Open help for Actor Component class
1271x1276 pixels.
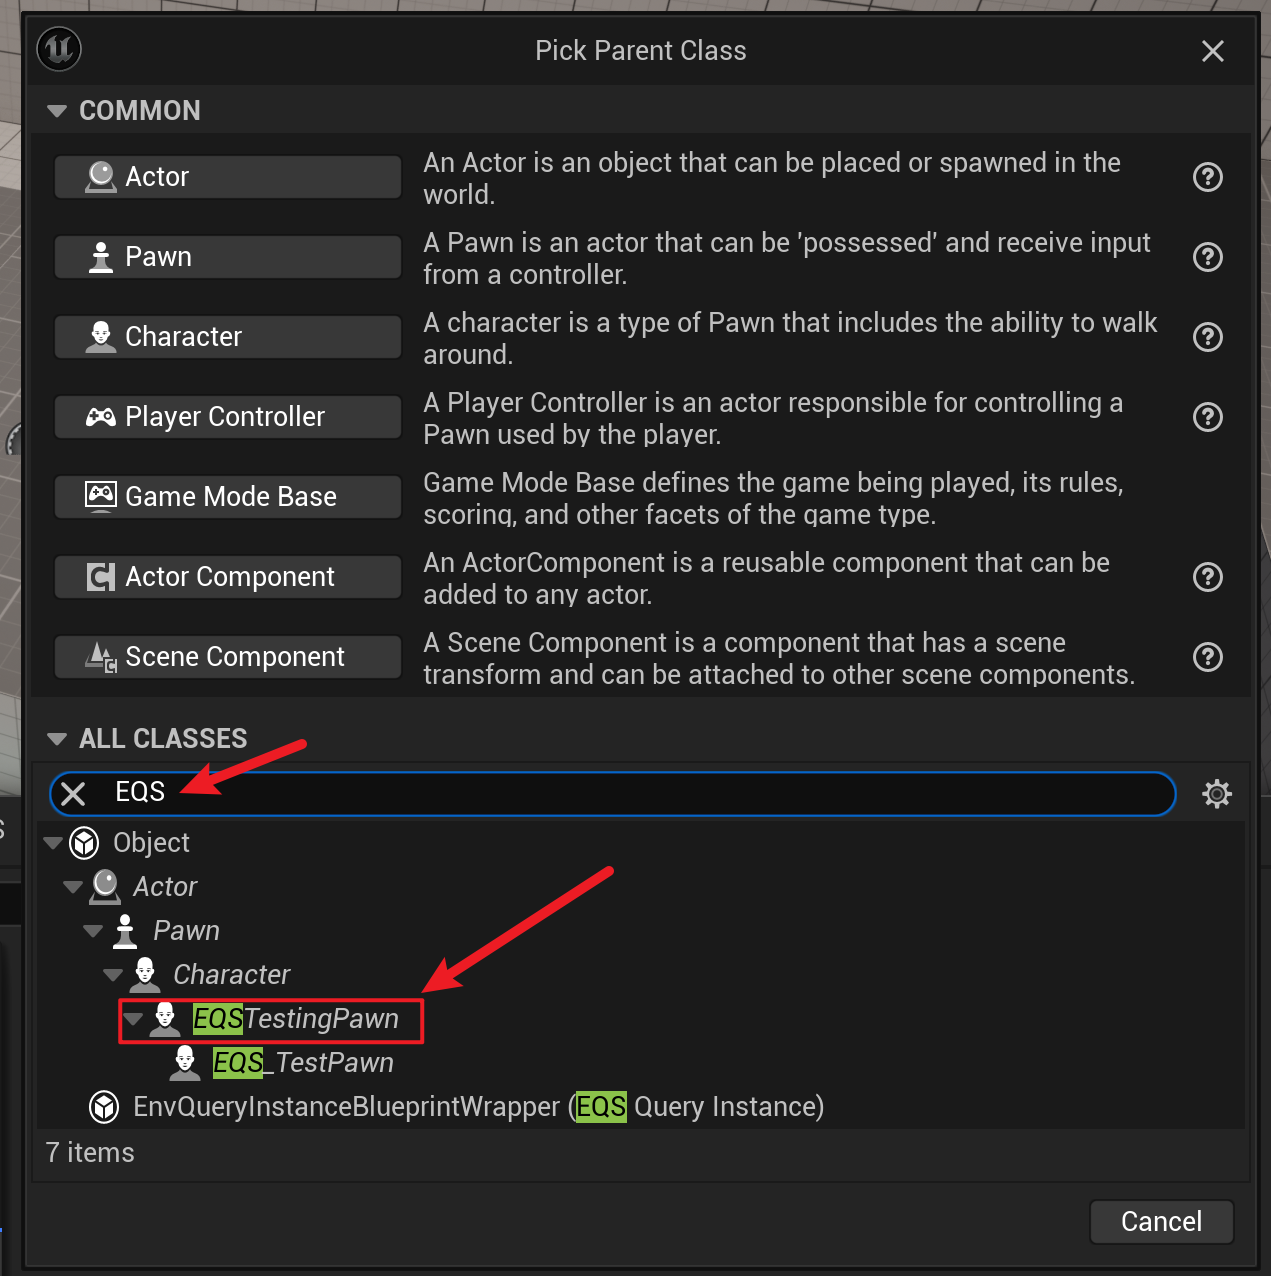[x=1208, y=577]
